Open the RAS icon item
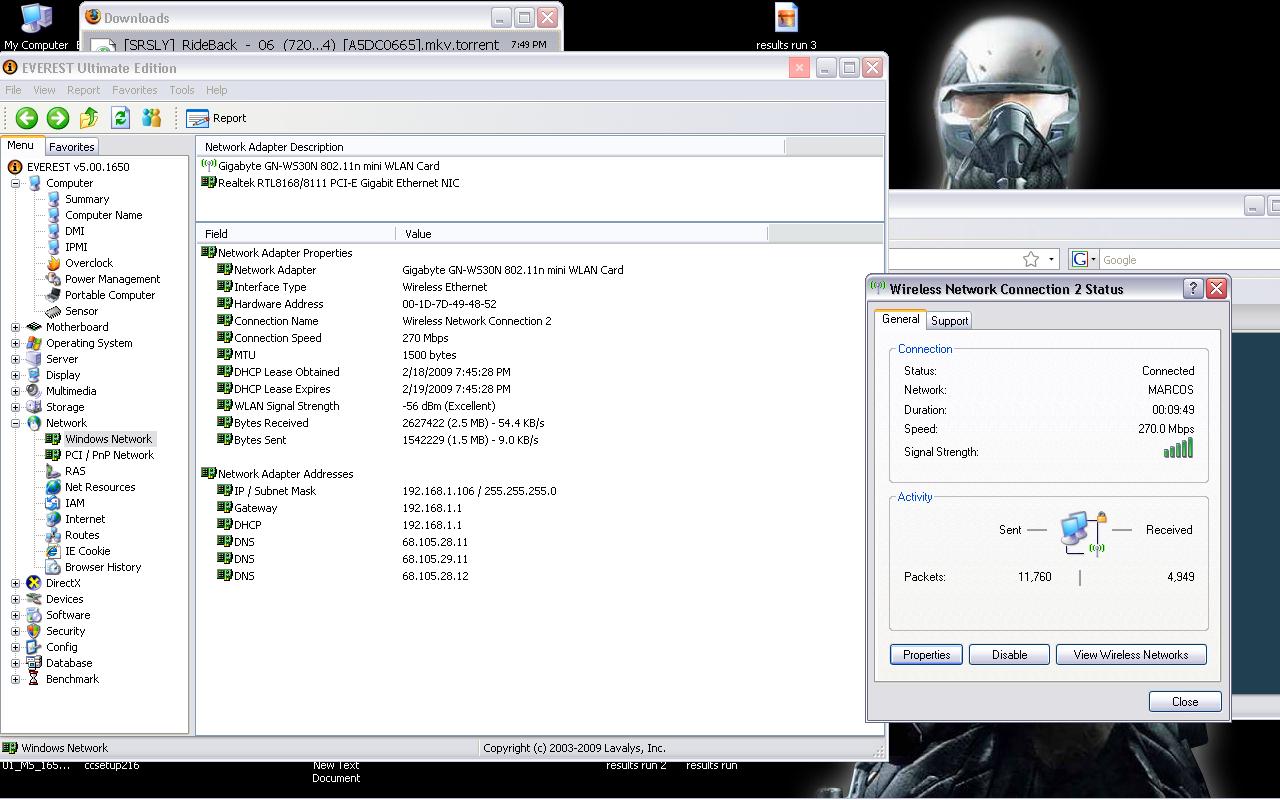Screen dimensions: 1280x800 point(54,471)
